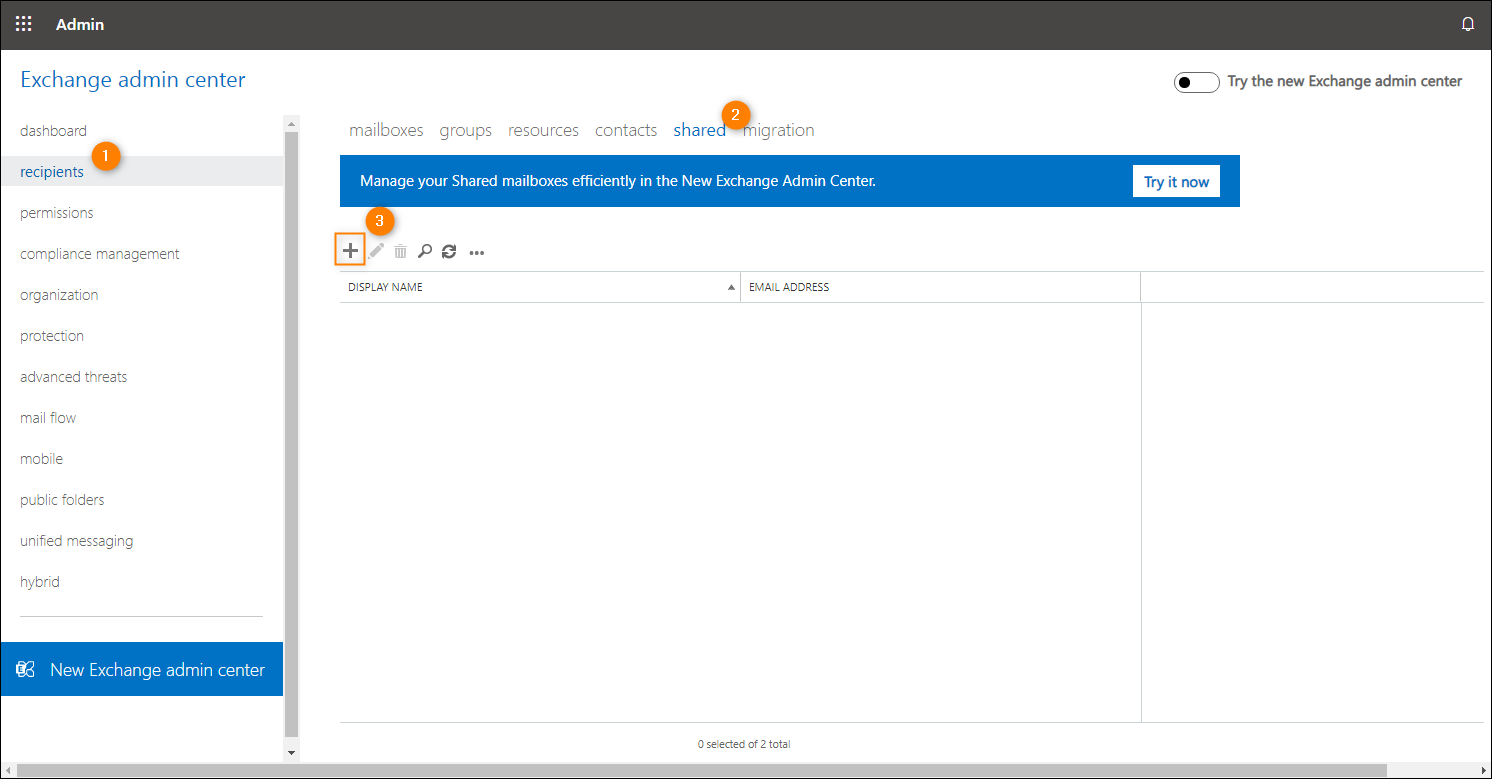Viewport: 1492px width, 779px height.
Task: Go to compliance management section
Action: [x=100, y=253]
